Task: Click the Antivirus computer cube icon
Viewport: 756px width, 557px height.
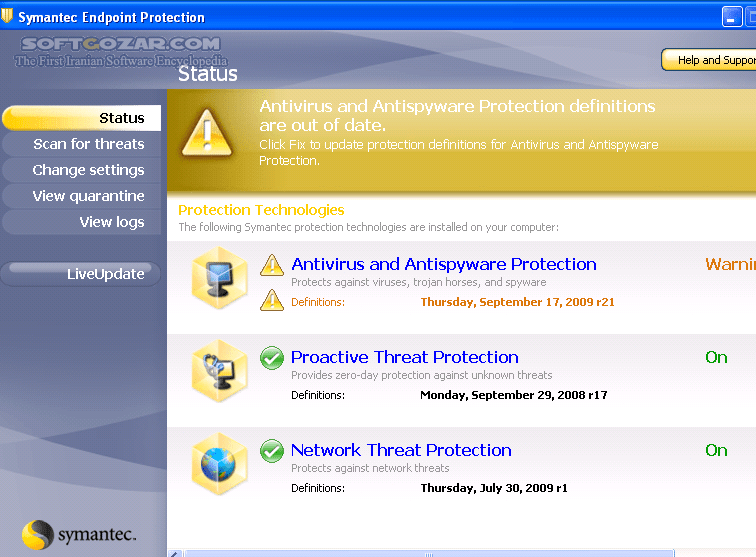Action: click(x=219, y=278)
